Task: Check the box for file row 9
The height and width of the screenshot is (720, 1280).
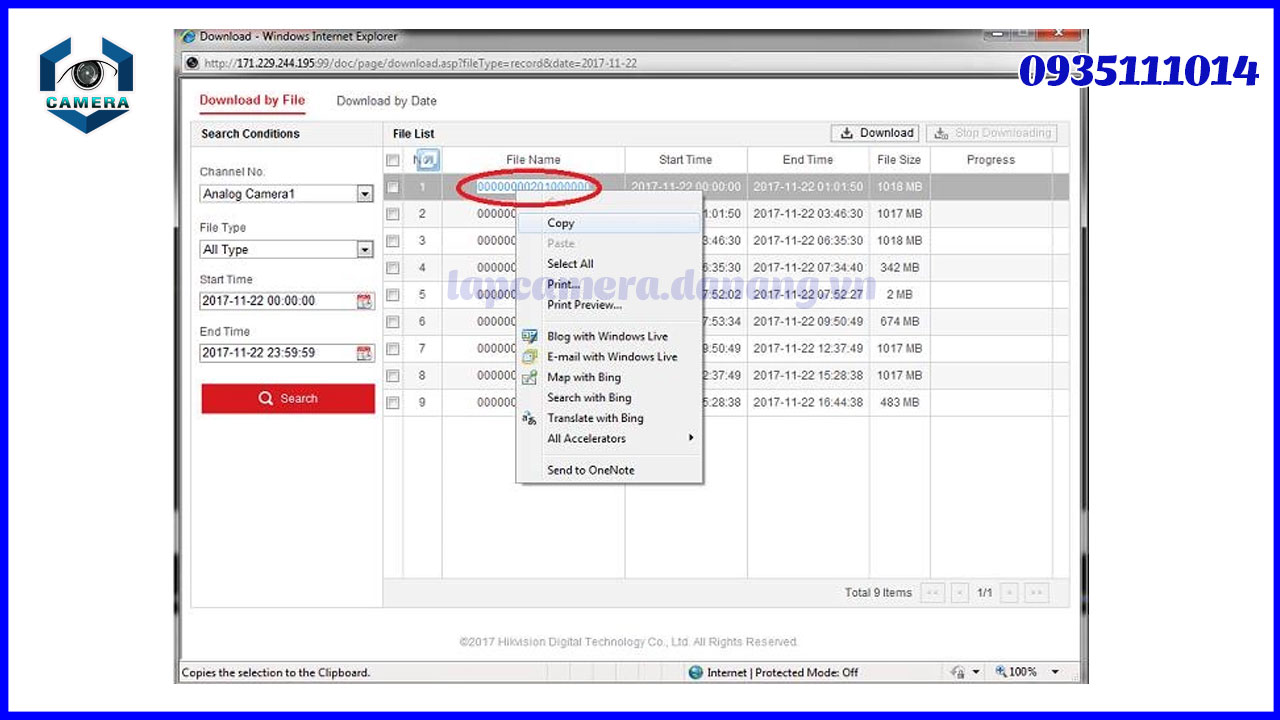Action: click(x=393, y=403)
